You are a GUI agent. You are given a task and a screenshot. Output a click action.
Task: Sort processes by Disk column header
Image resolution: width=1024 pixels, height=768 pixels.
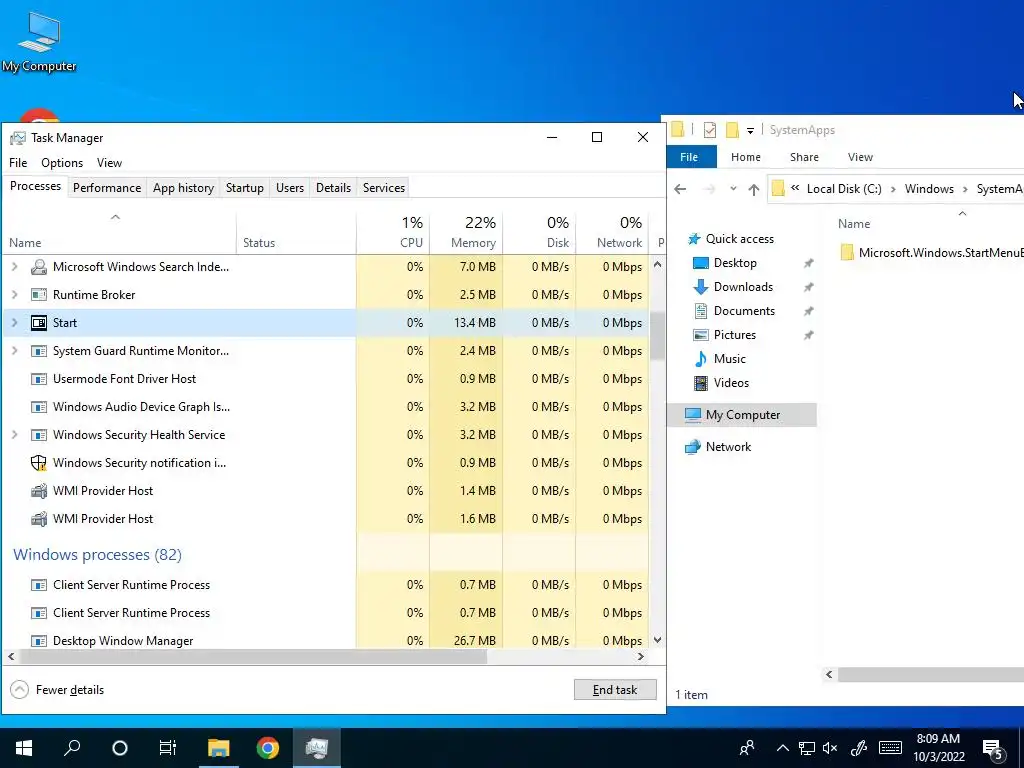(x=539, y=232)
